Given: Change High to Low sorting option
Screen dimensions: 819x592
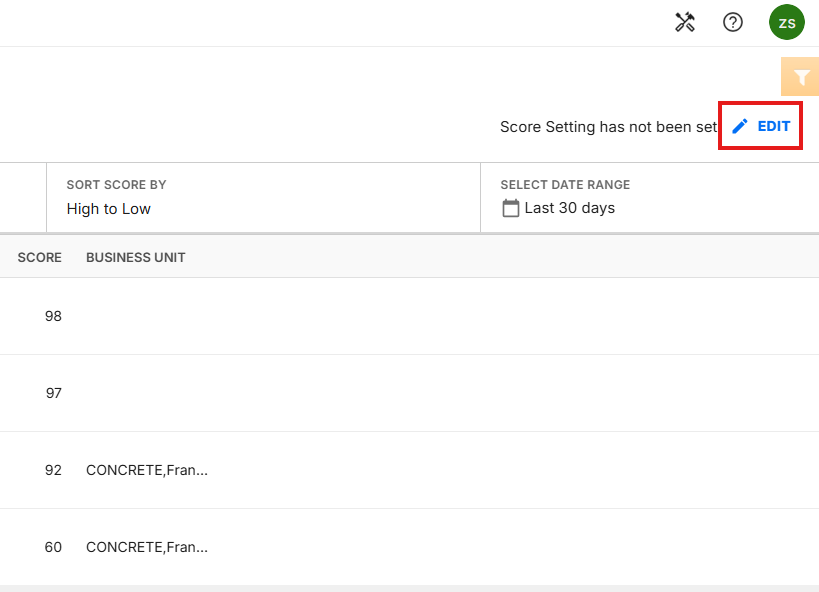Looking at the screenshot, I should click(109, 208).
